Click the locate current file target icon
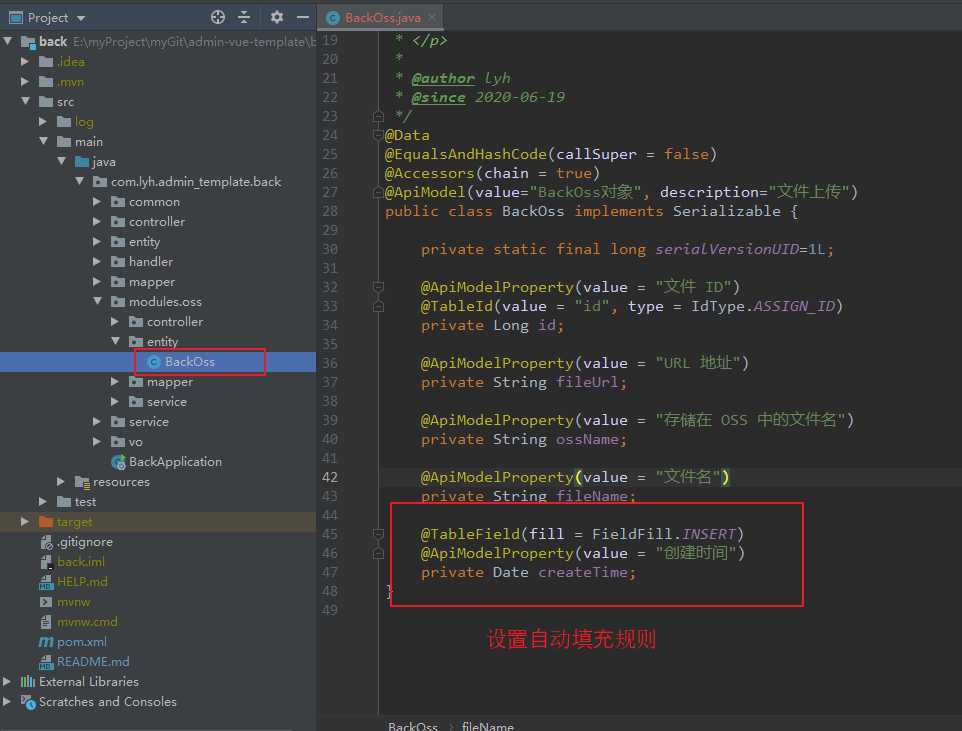962x731 pixels. click(x=218, y=17)
